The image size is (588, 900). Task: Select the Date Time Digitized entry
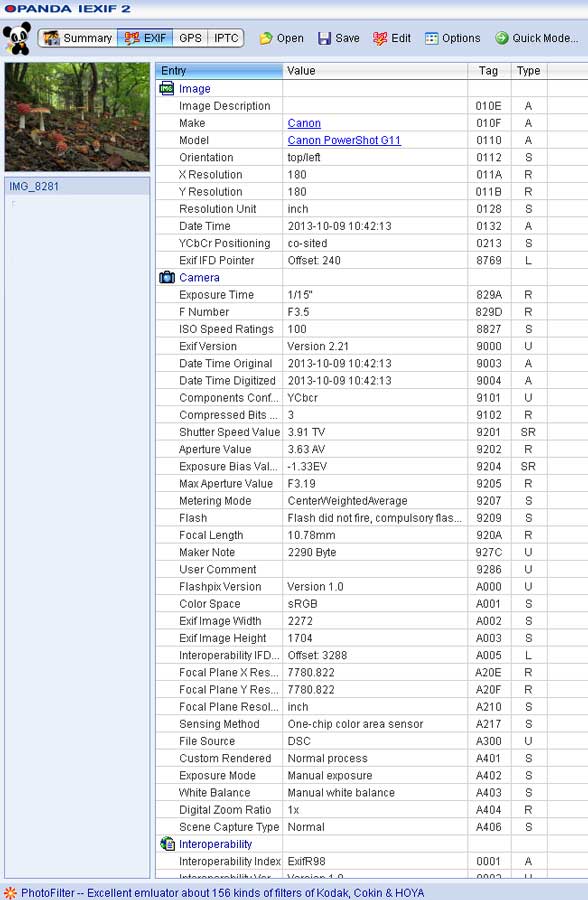227,381
